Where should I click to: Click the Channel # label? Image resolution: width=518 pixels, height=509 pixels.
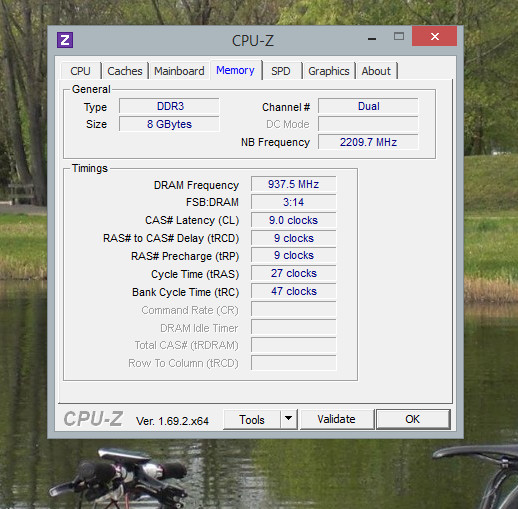click(286, 107)
